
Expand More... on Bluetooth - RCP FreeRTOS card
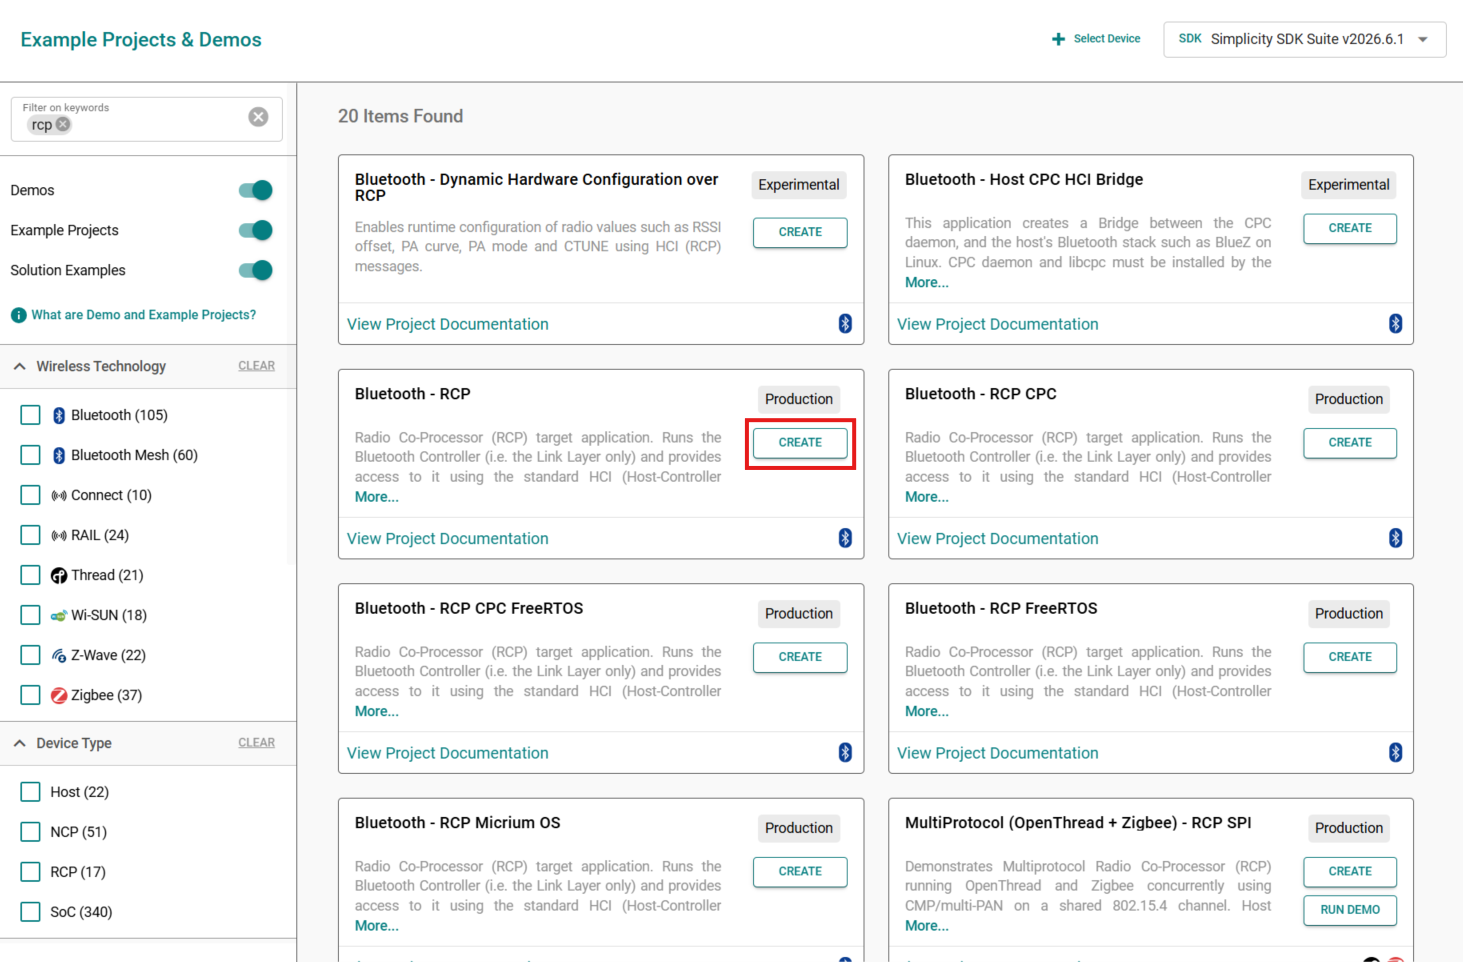pyautogui.click(x=927, y=711)
